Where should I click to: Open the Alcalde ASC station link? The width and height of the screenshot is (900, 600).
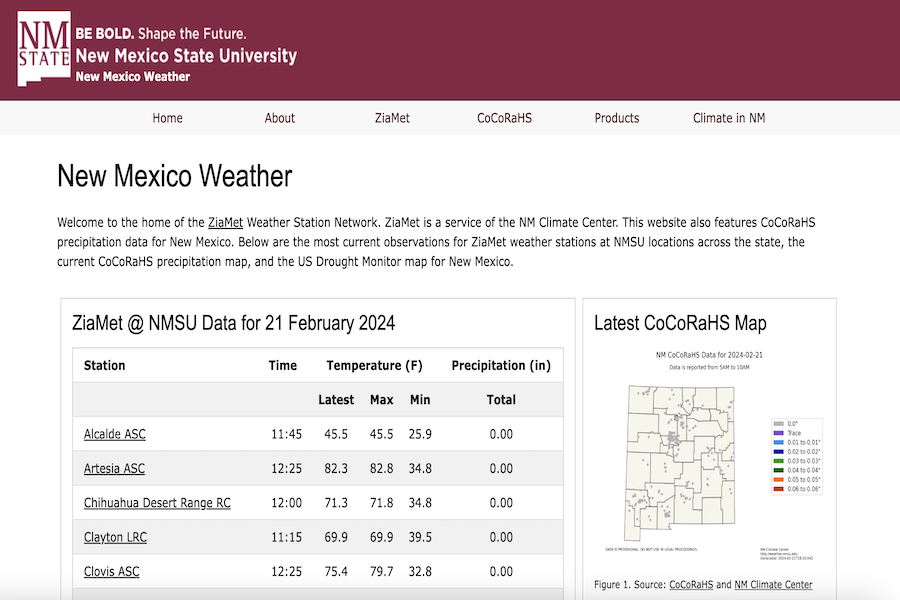115,434
